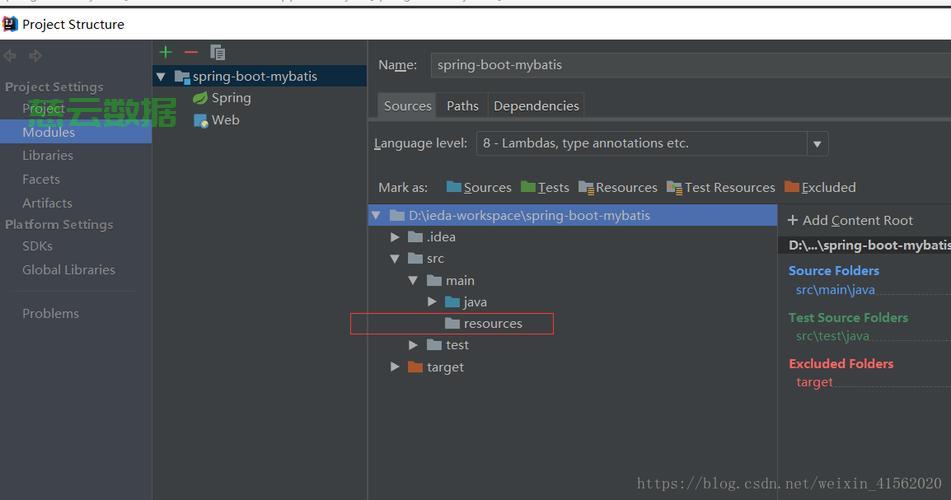Click the .idea folder icon
The width and height of the screenshot is (951, 500).
[415, 237]
